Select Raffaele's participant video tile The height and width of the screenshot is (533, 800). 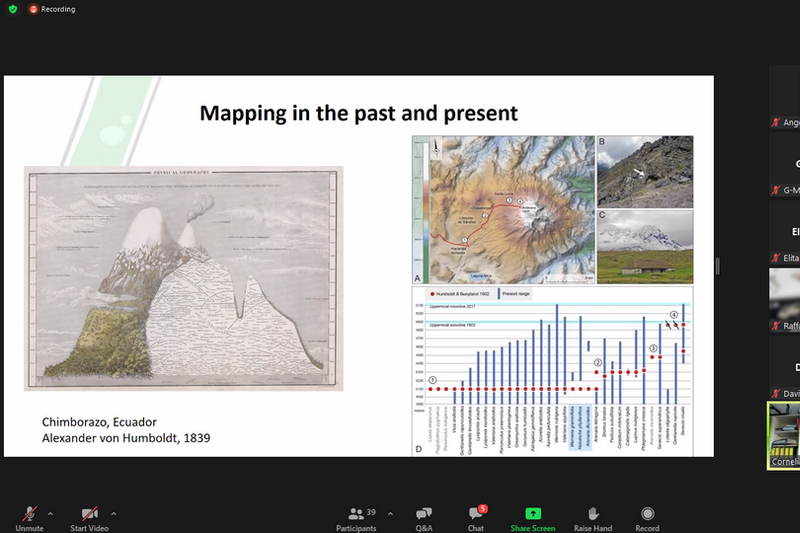point(785,300)
